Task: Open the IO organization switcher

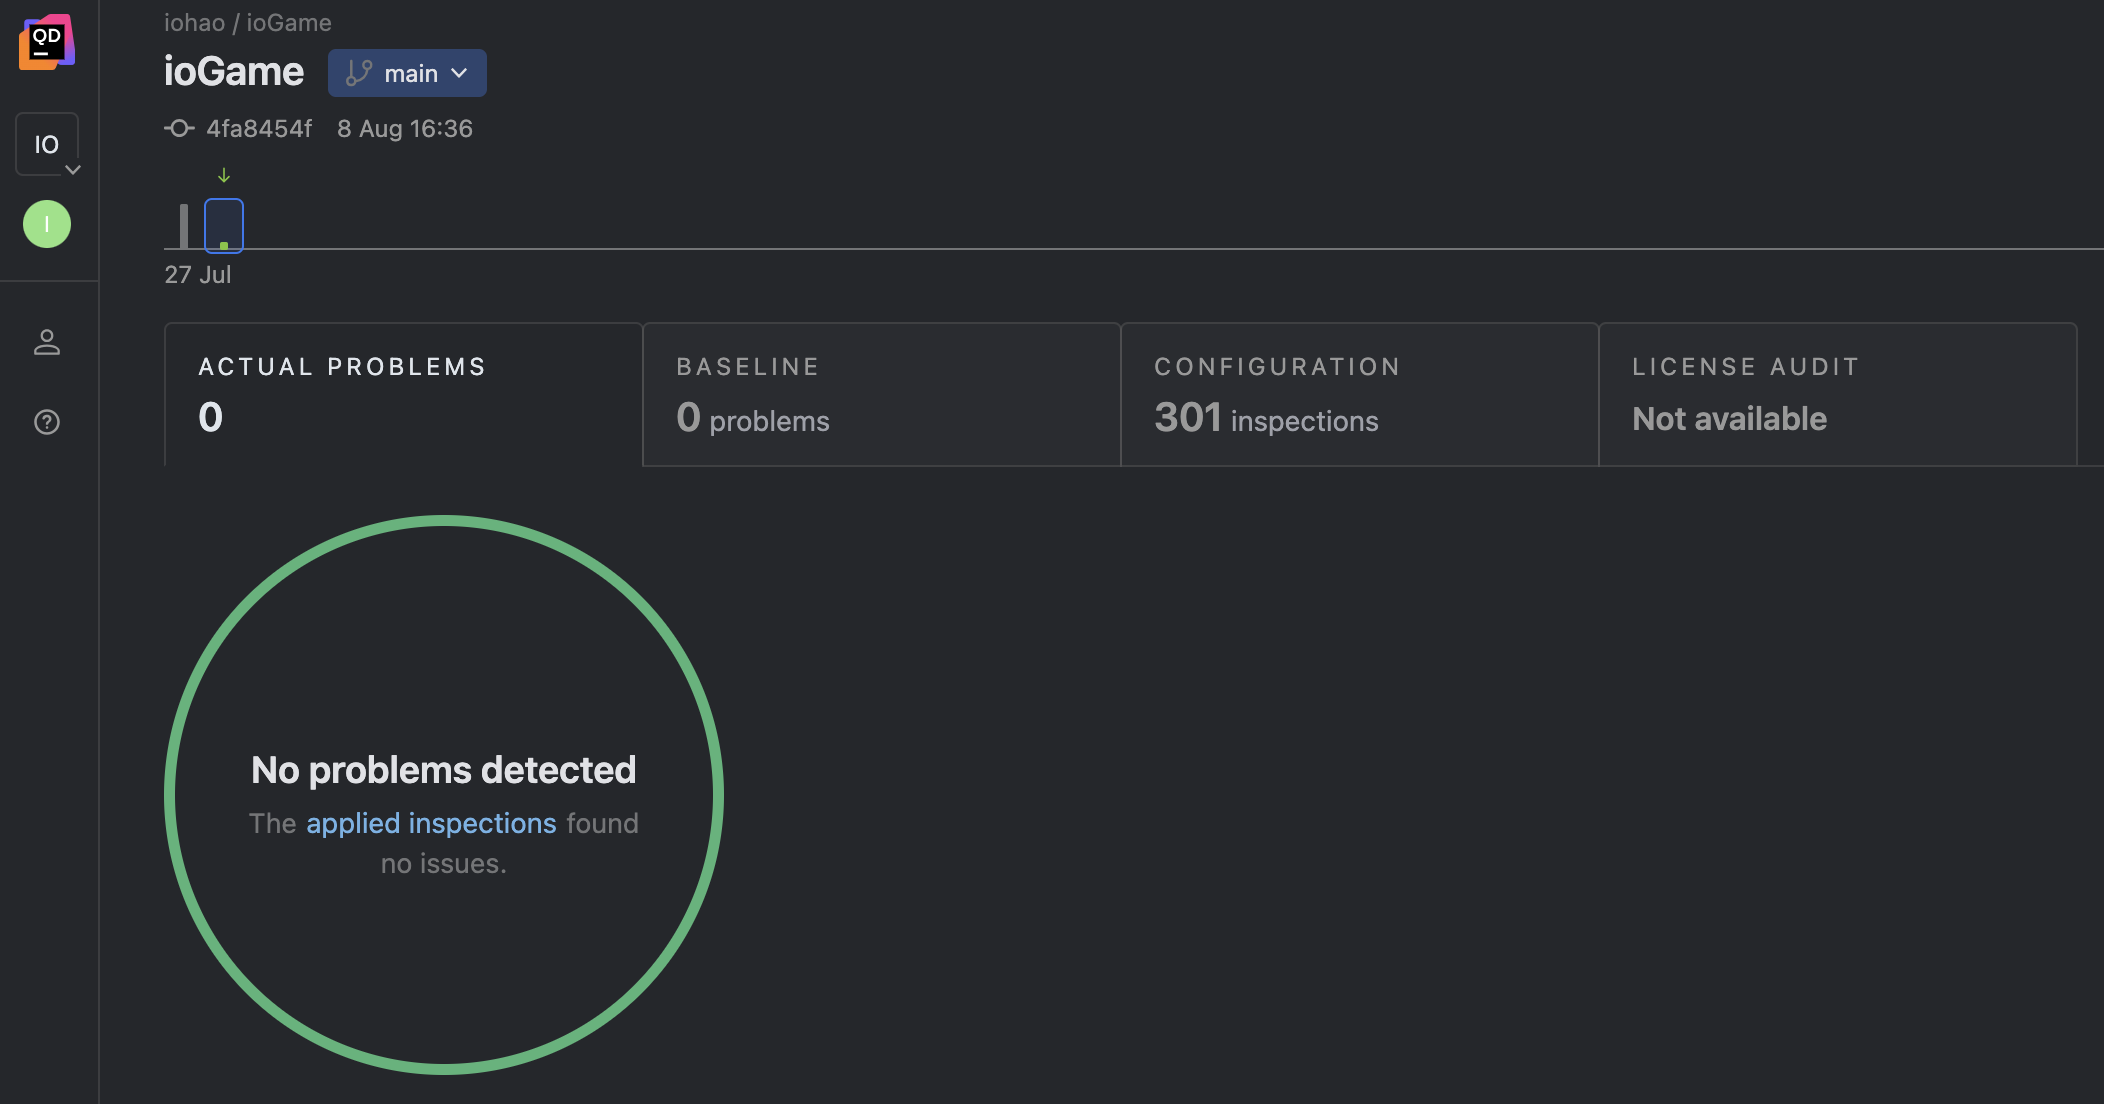Action: click(47, 145)
